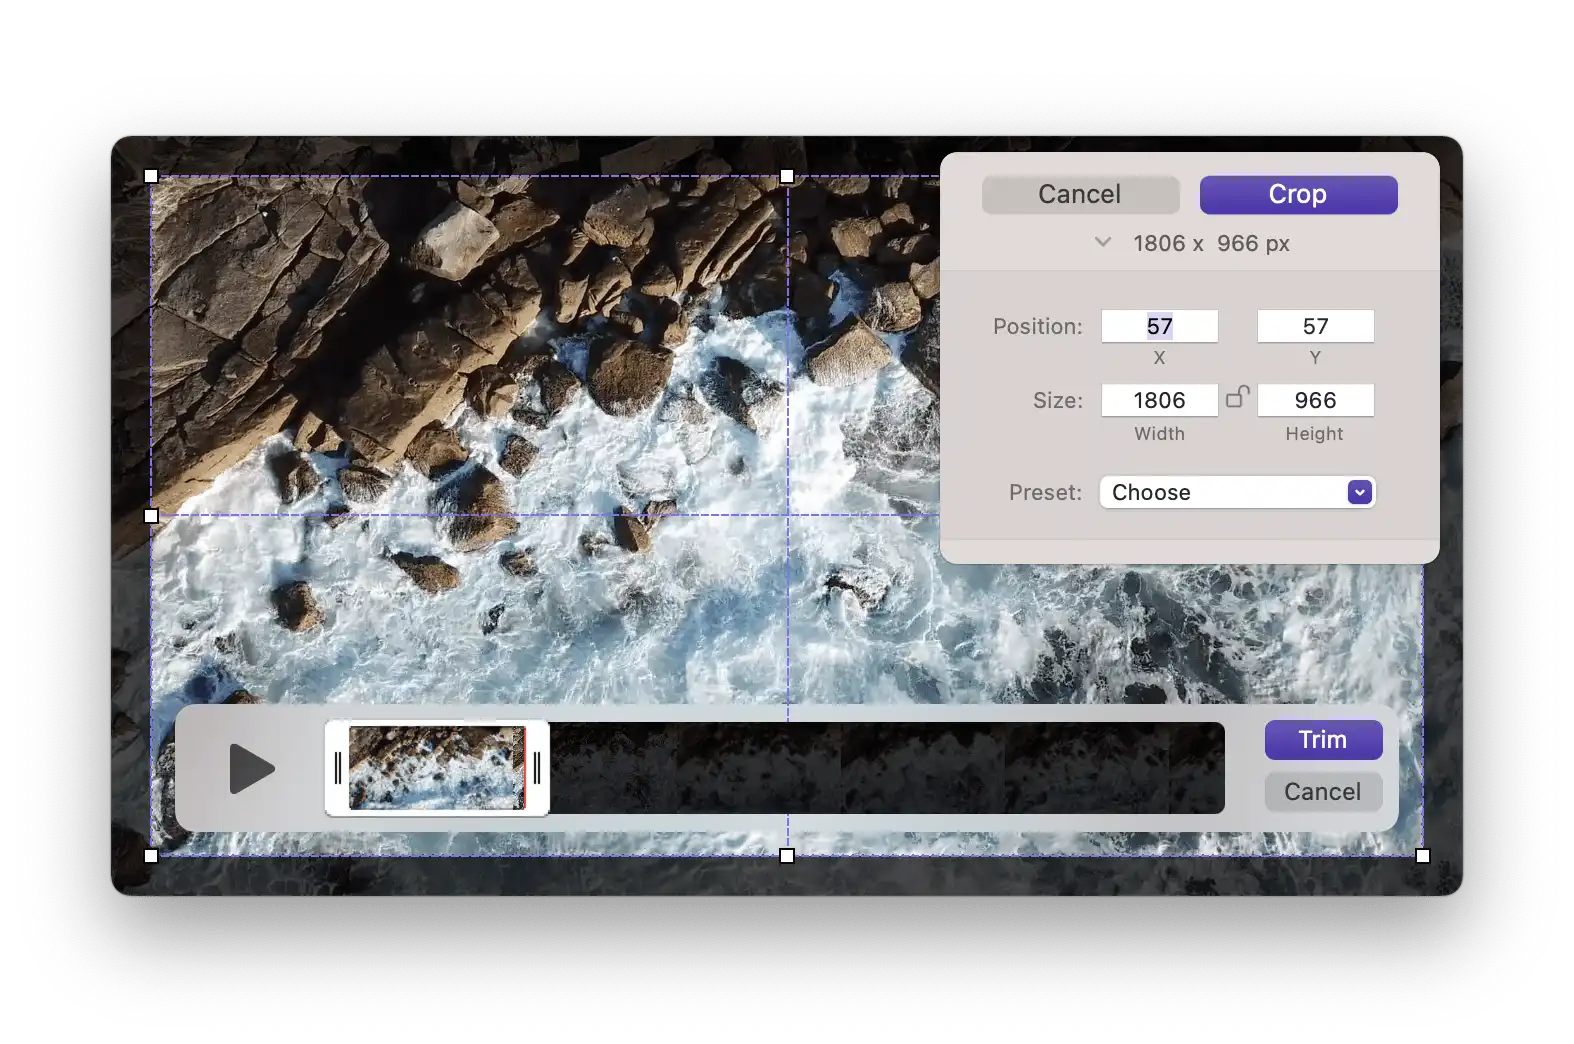Toggle the aspect ratio lock icon
Screen dimensions: 1574x1044
click(x=1237, y=397)
